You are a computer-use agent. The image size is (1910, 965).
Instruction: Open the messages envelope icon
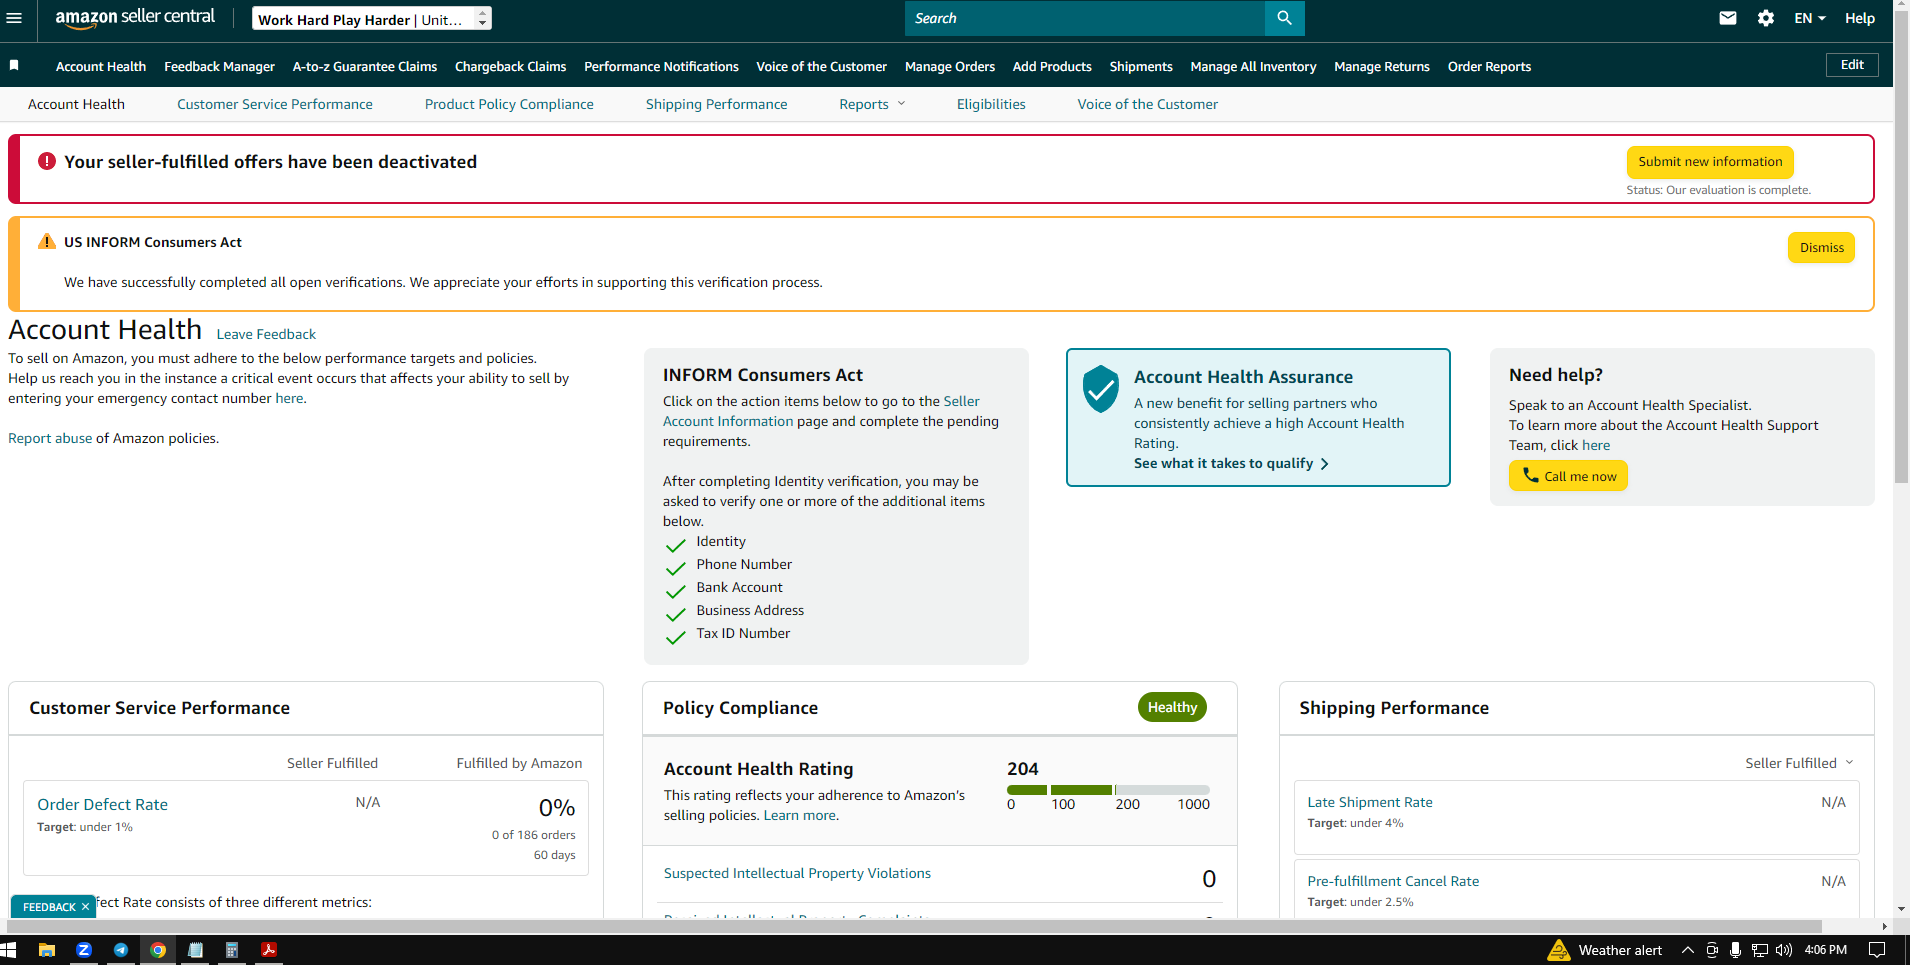tap(1728, 18)
